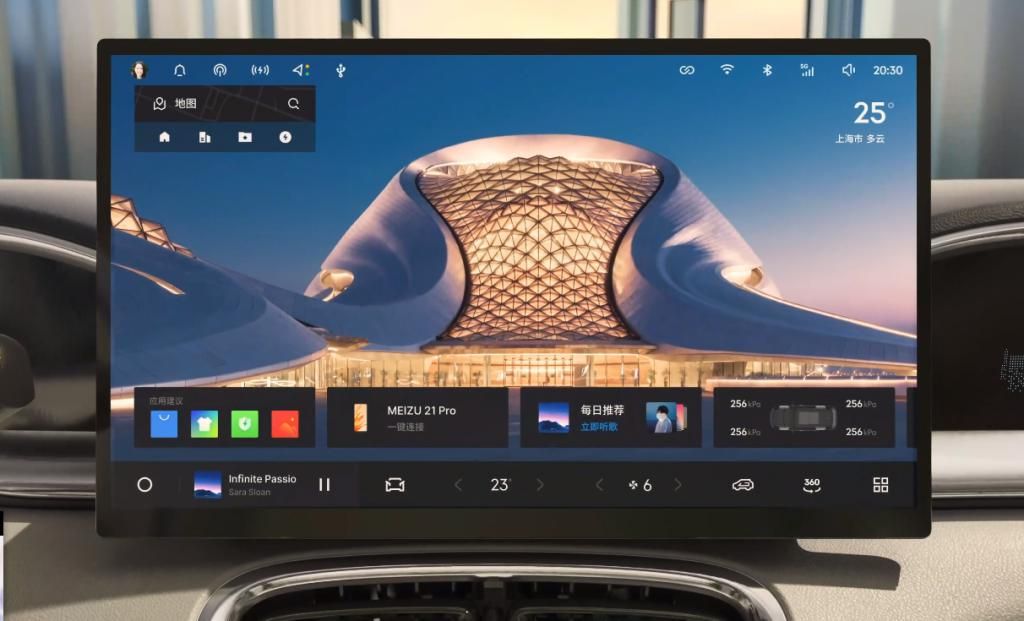Find charging stations via the lightning icon
Screen dimensions: 1024x621
[285, 137]
